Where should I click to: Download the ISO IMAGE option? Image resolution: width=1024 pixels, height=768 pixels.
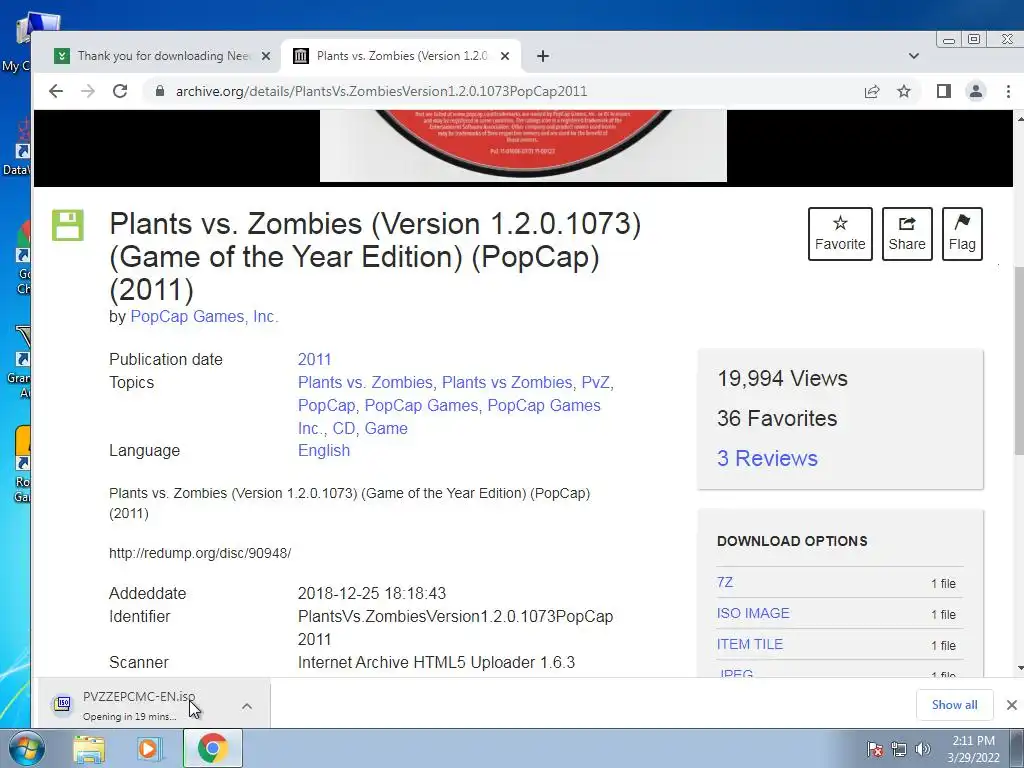[x=753, y=613]
